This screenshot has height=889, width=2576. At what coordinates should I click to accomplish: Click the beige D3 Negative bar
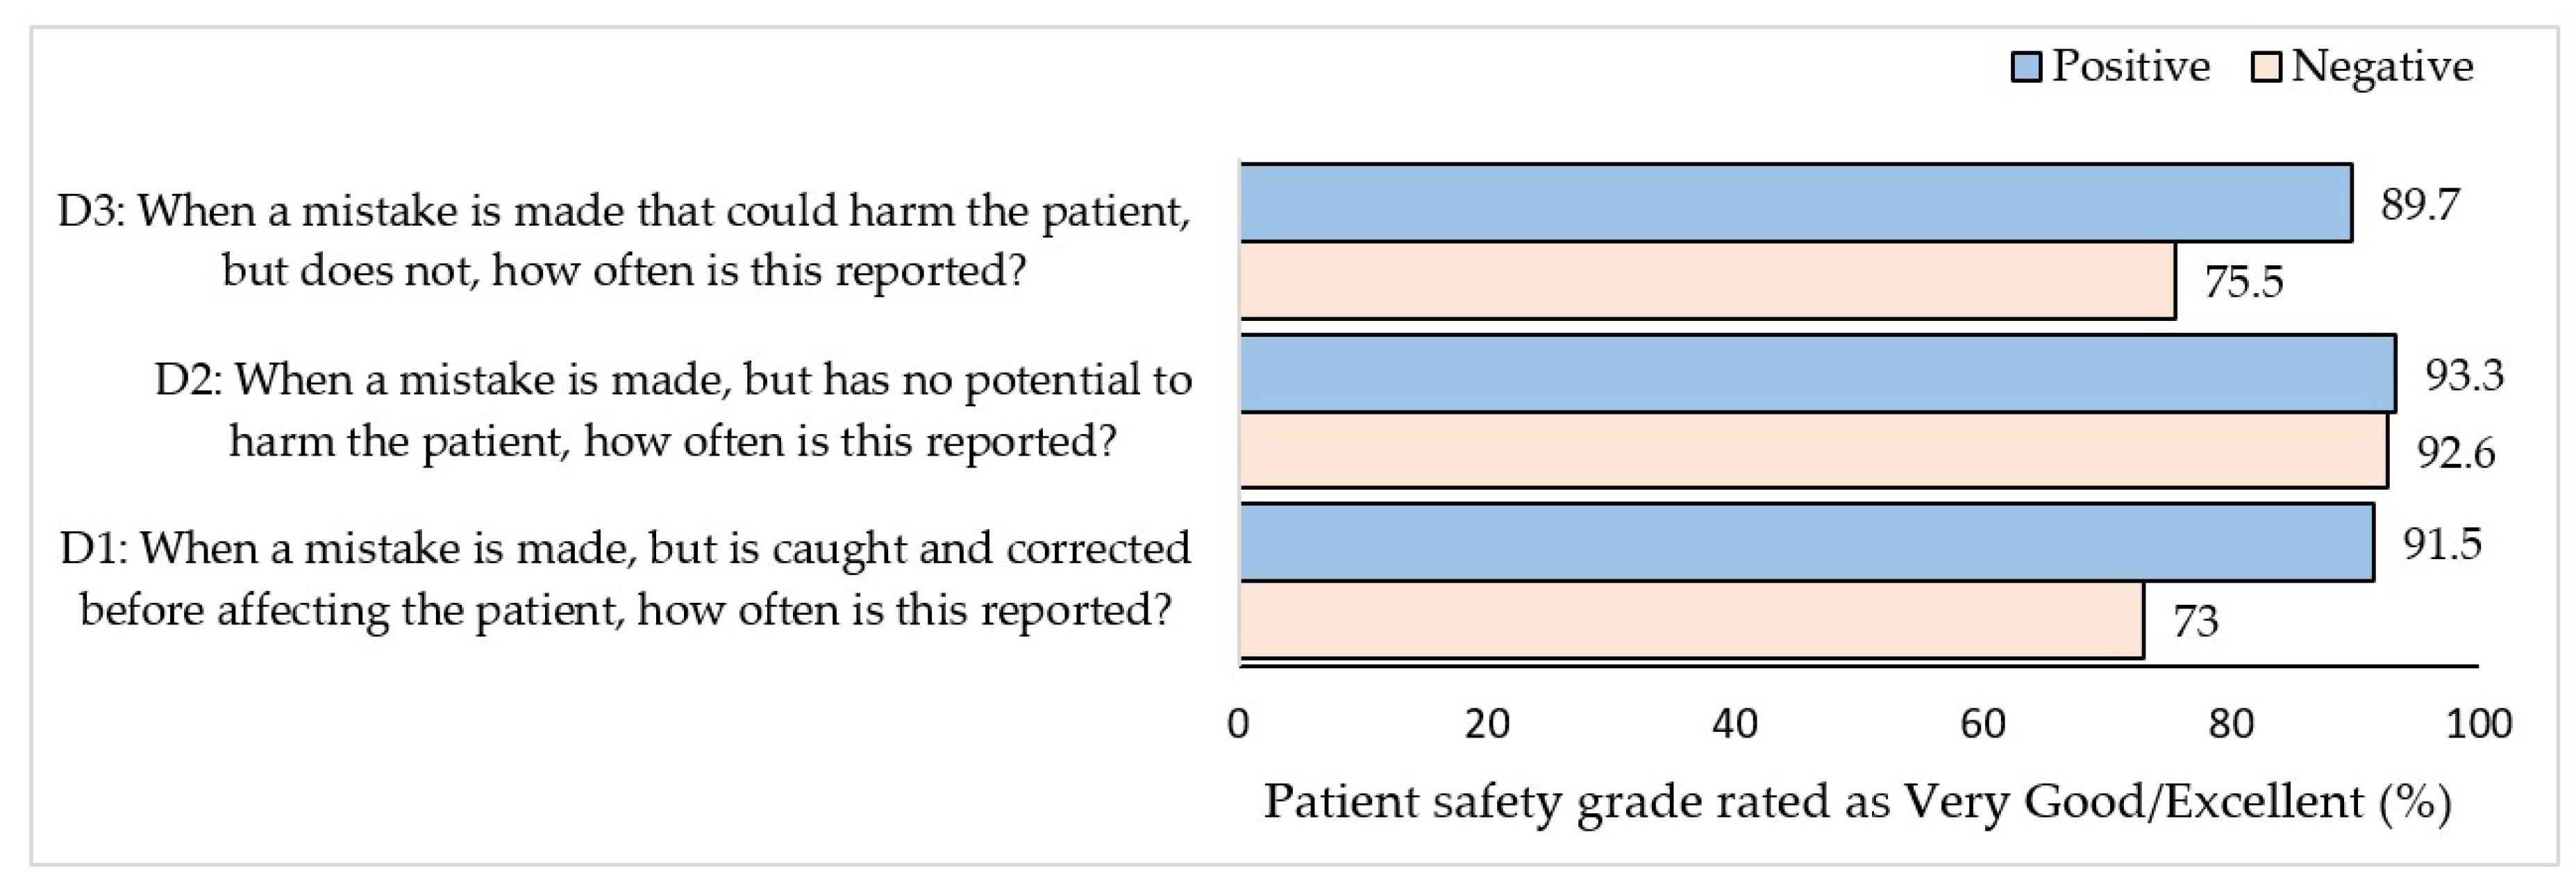pyautogui.click(x=1707, y=281)
